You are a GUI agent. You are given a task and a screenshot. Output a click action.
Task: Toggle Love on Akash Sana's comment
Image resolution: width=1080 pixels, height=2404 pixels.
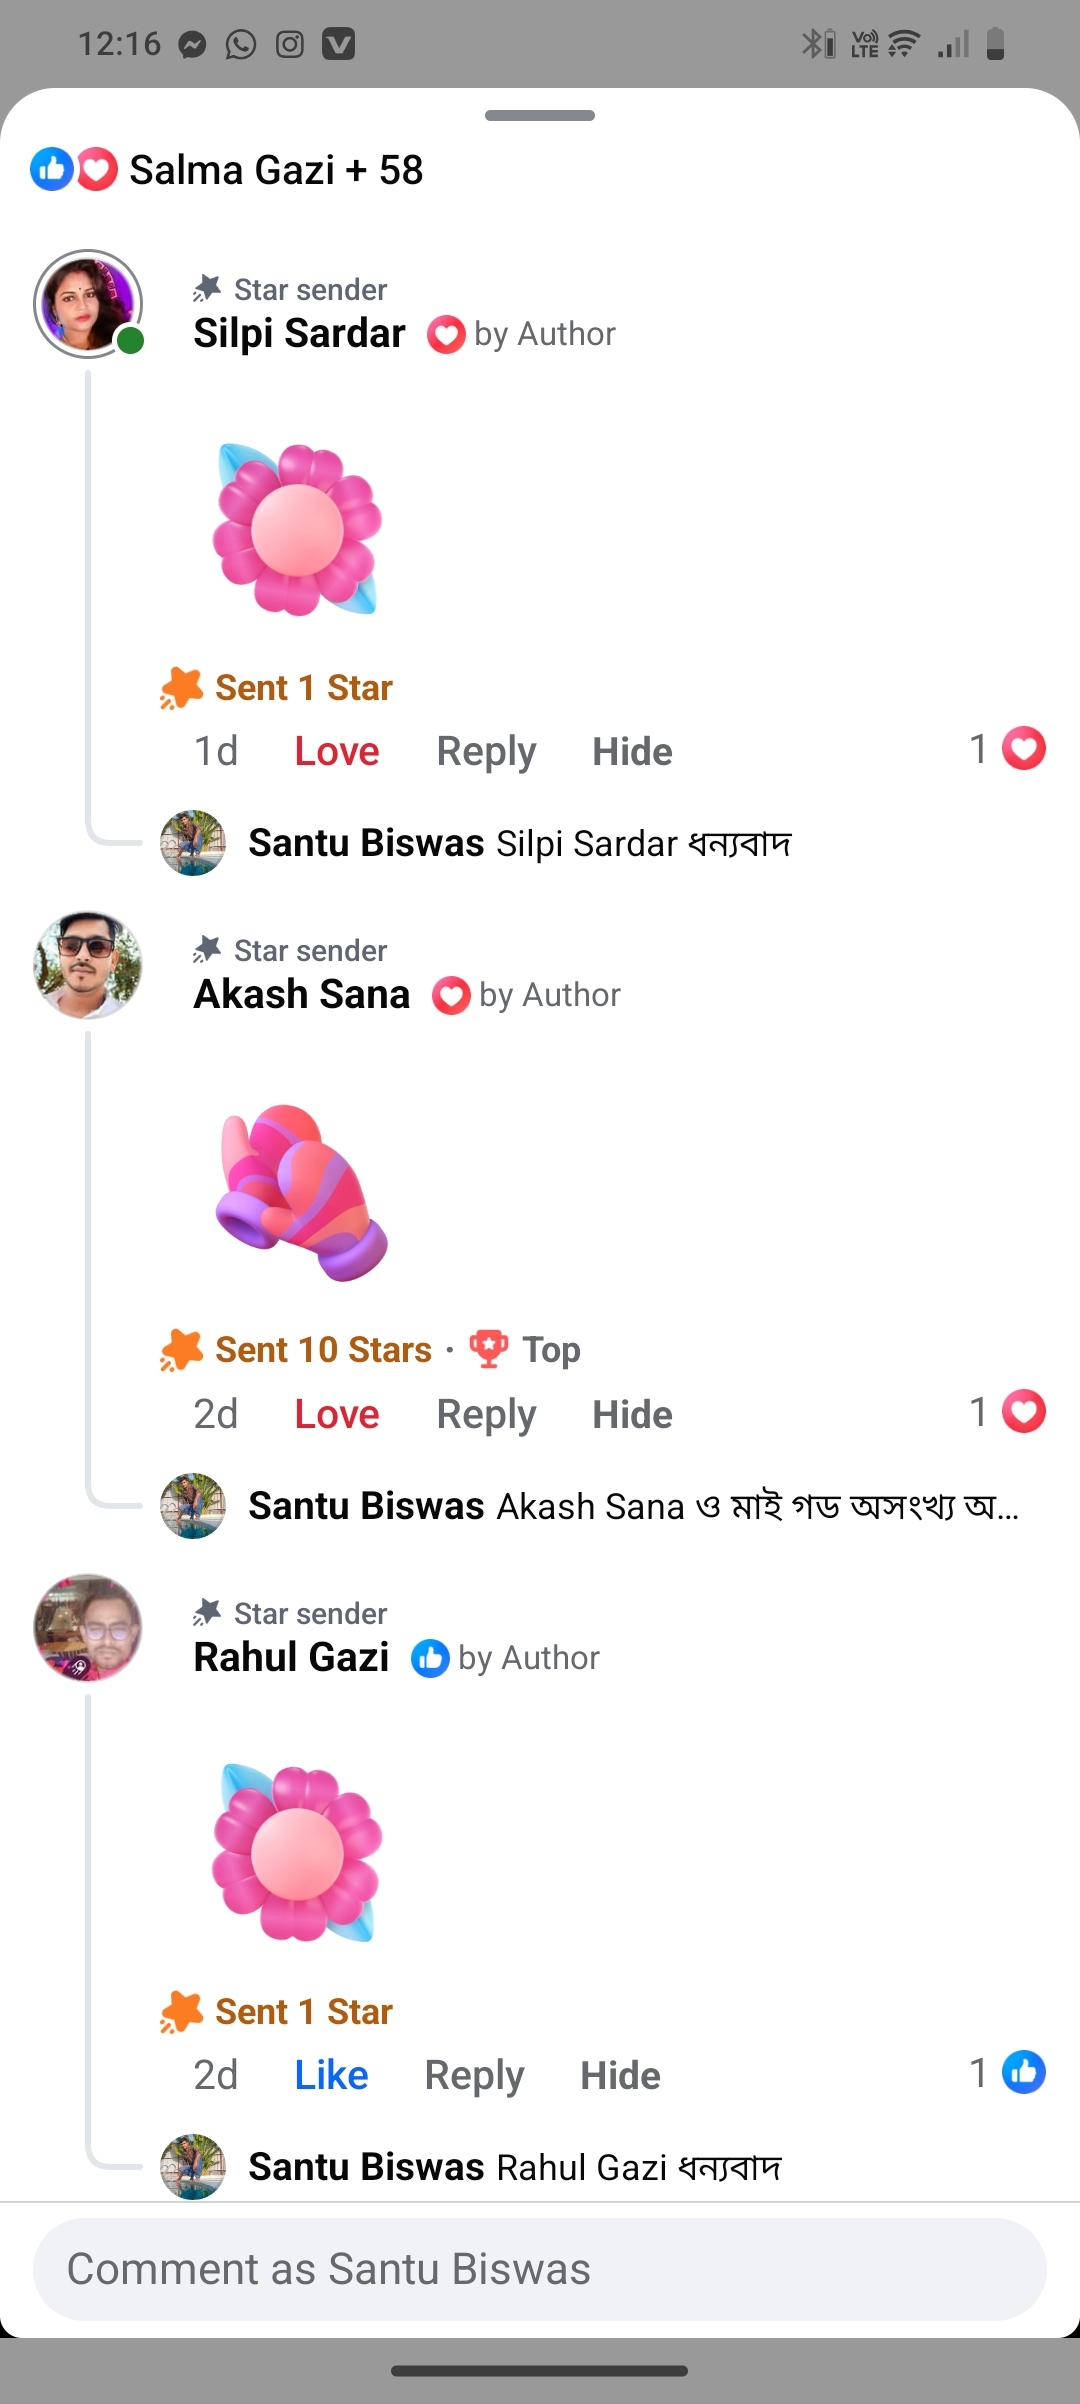pos(336,1415)
